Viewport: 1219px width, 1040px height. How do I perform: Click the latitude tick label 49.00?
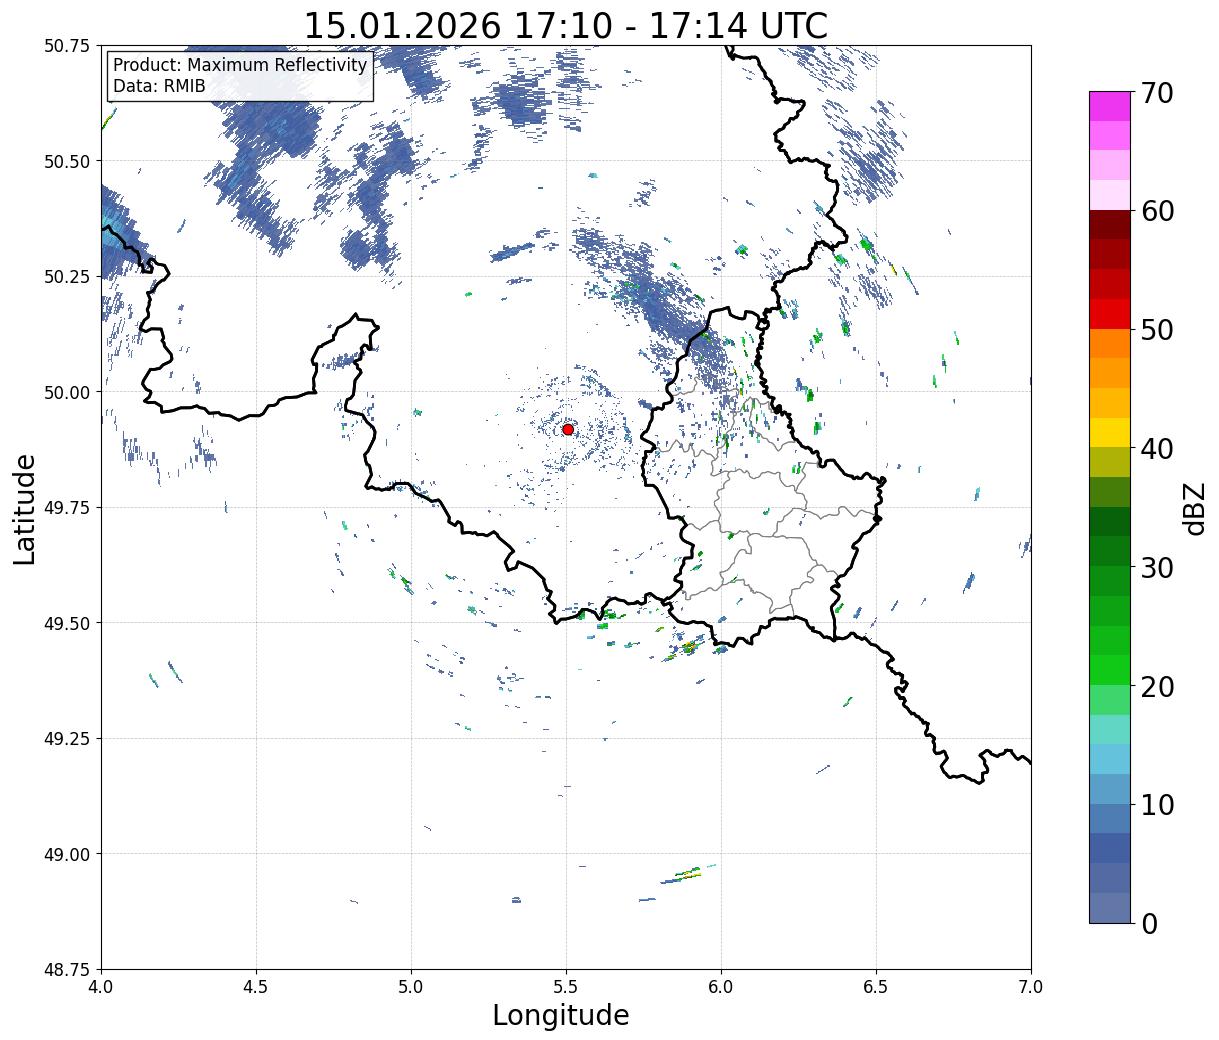pyautogui.click(x=67, y=854)
